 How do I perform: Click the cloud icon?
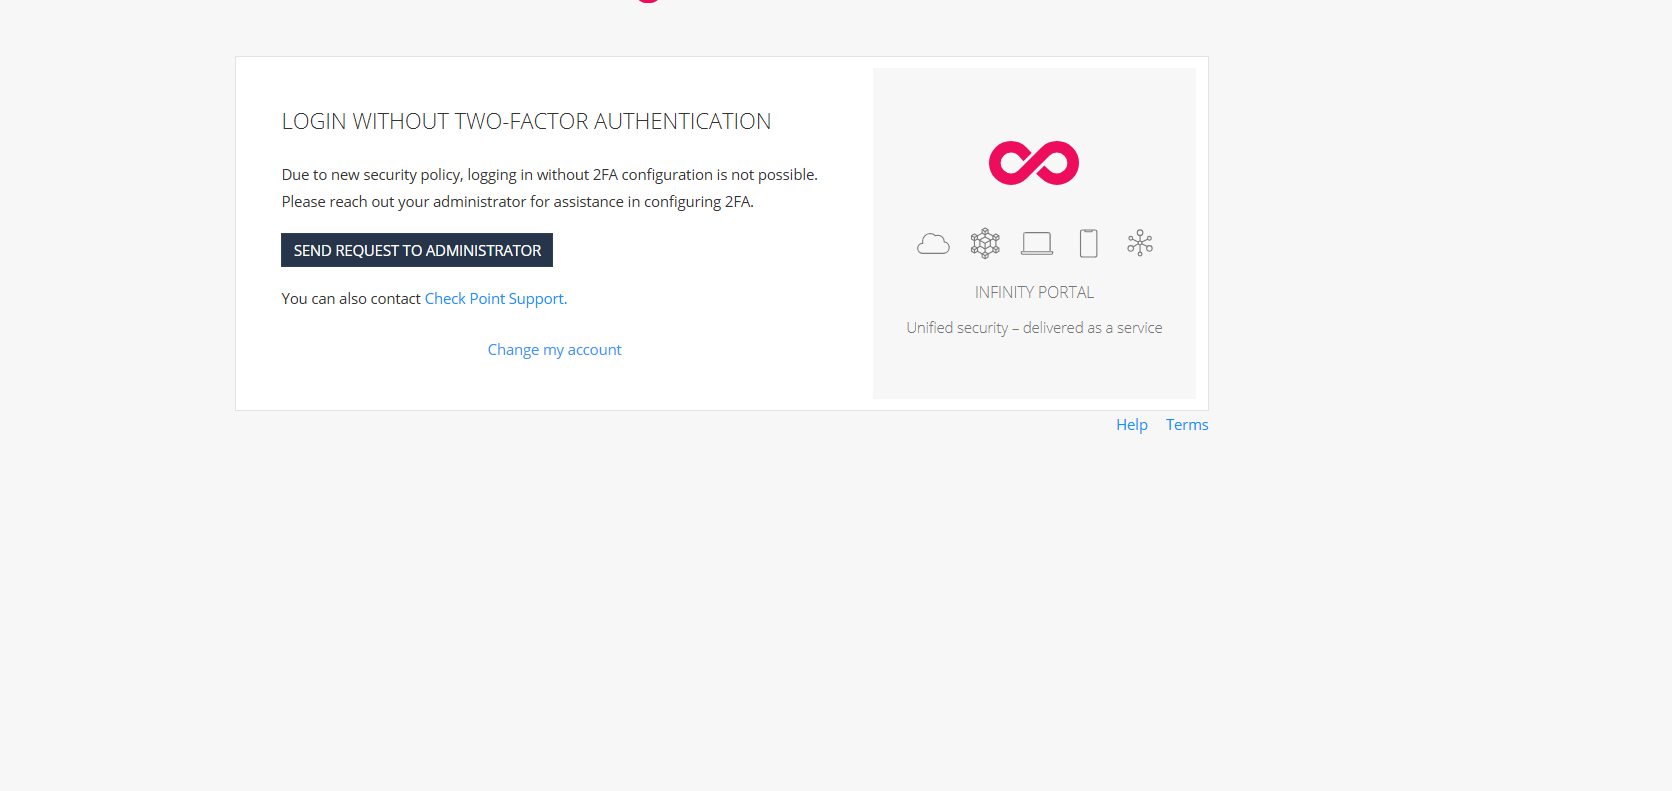pos(933,244)
